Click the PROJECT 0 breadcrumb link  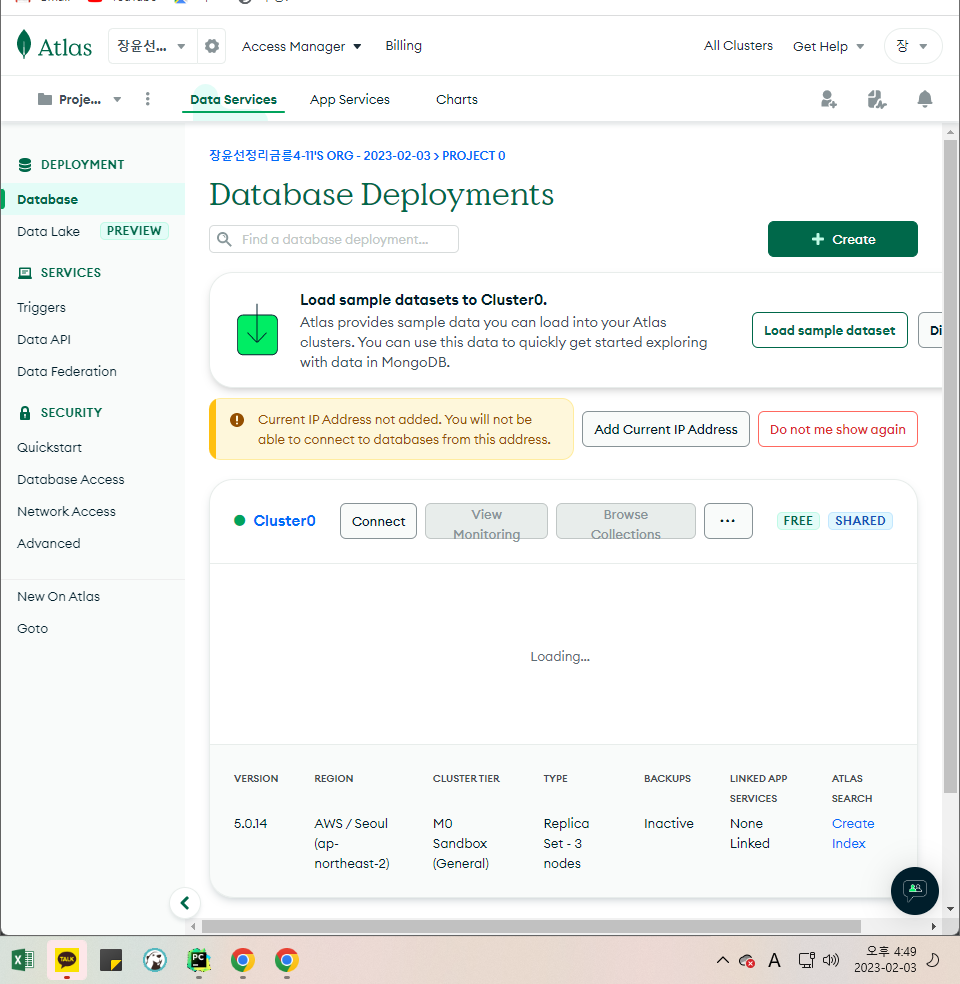(474, 156)
